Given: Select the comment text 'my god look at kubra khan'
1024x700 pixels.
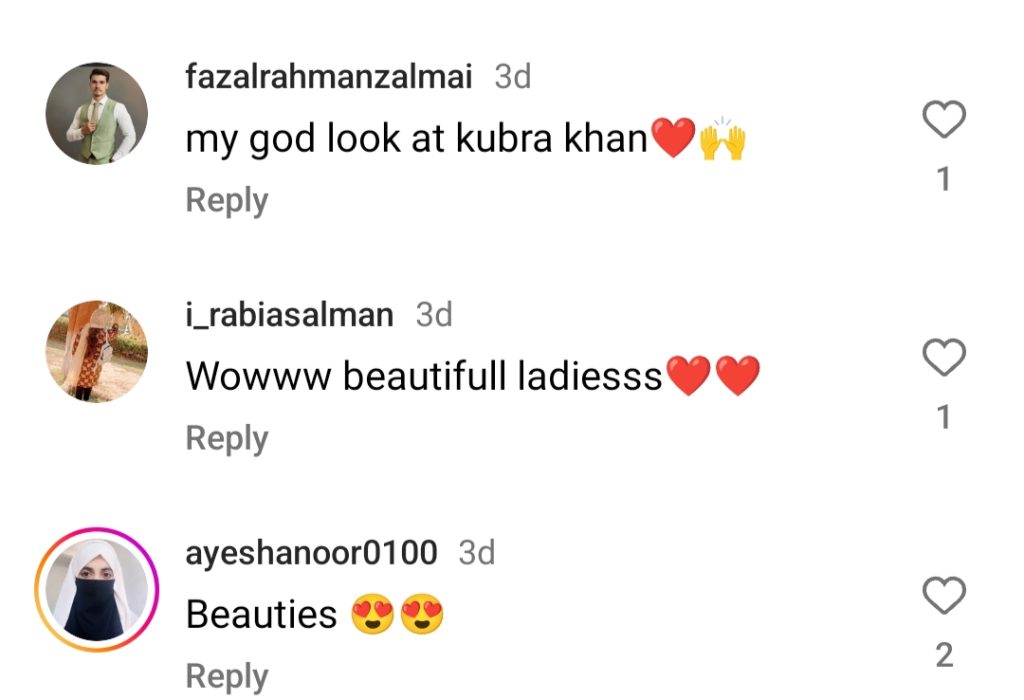Looking at the screenshot, I should pyautogui.click(x=416, y=139).
